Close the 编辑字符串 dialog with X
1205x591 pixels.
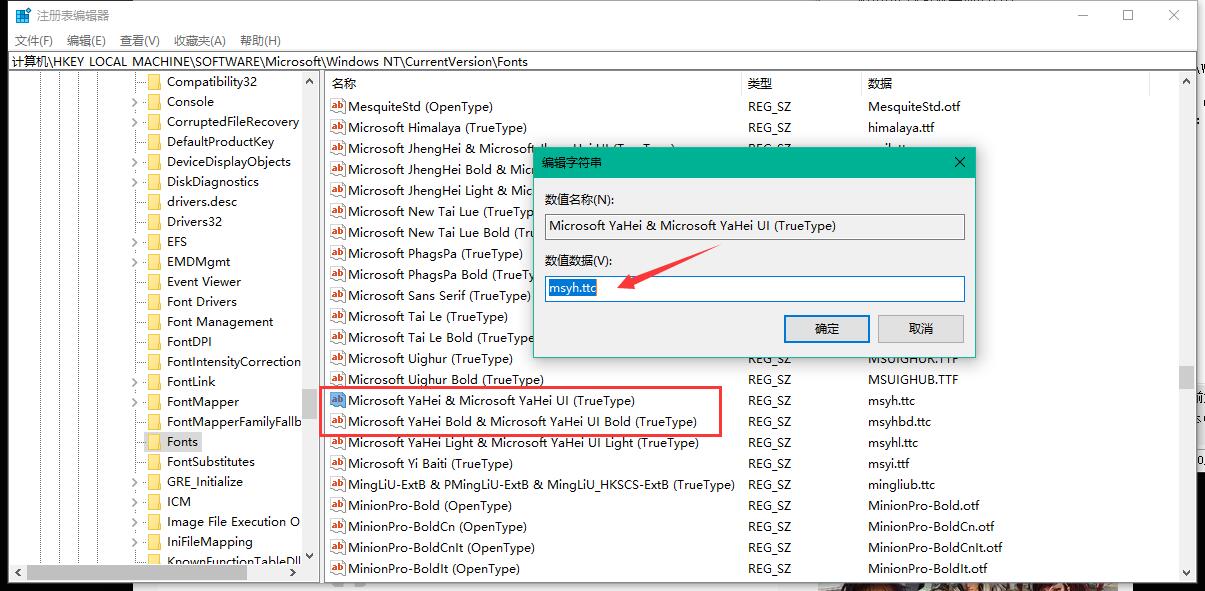tap(960, 162)
